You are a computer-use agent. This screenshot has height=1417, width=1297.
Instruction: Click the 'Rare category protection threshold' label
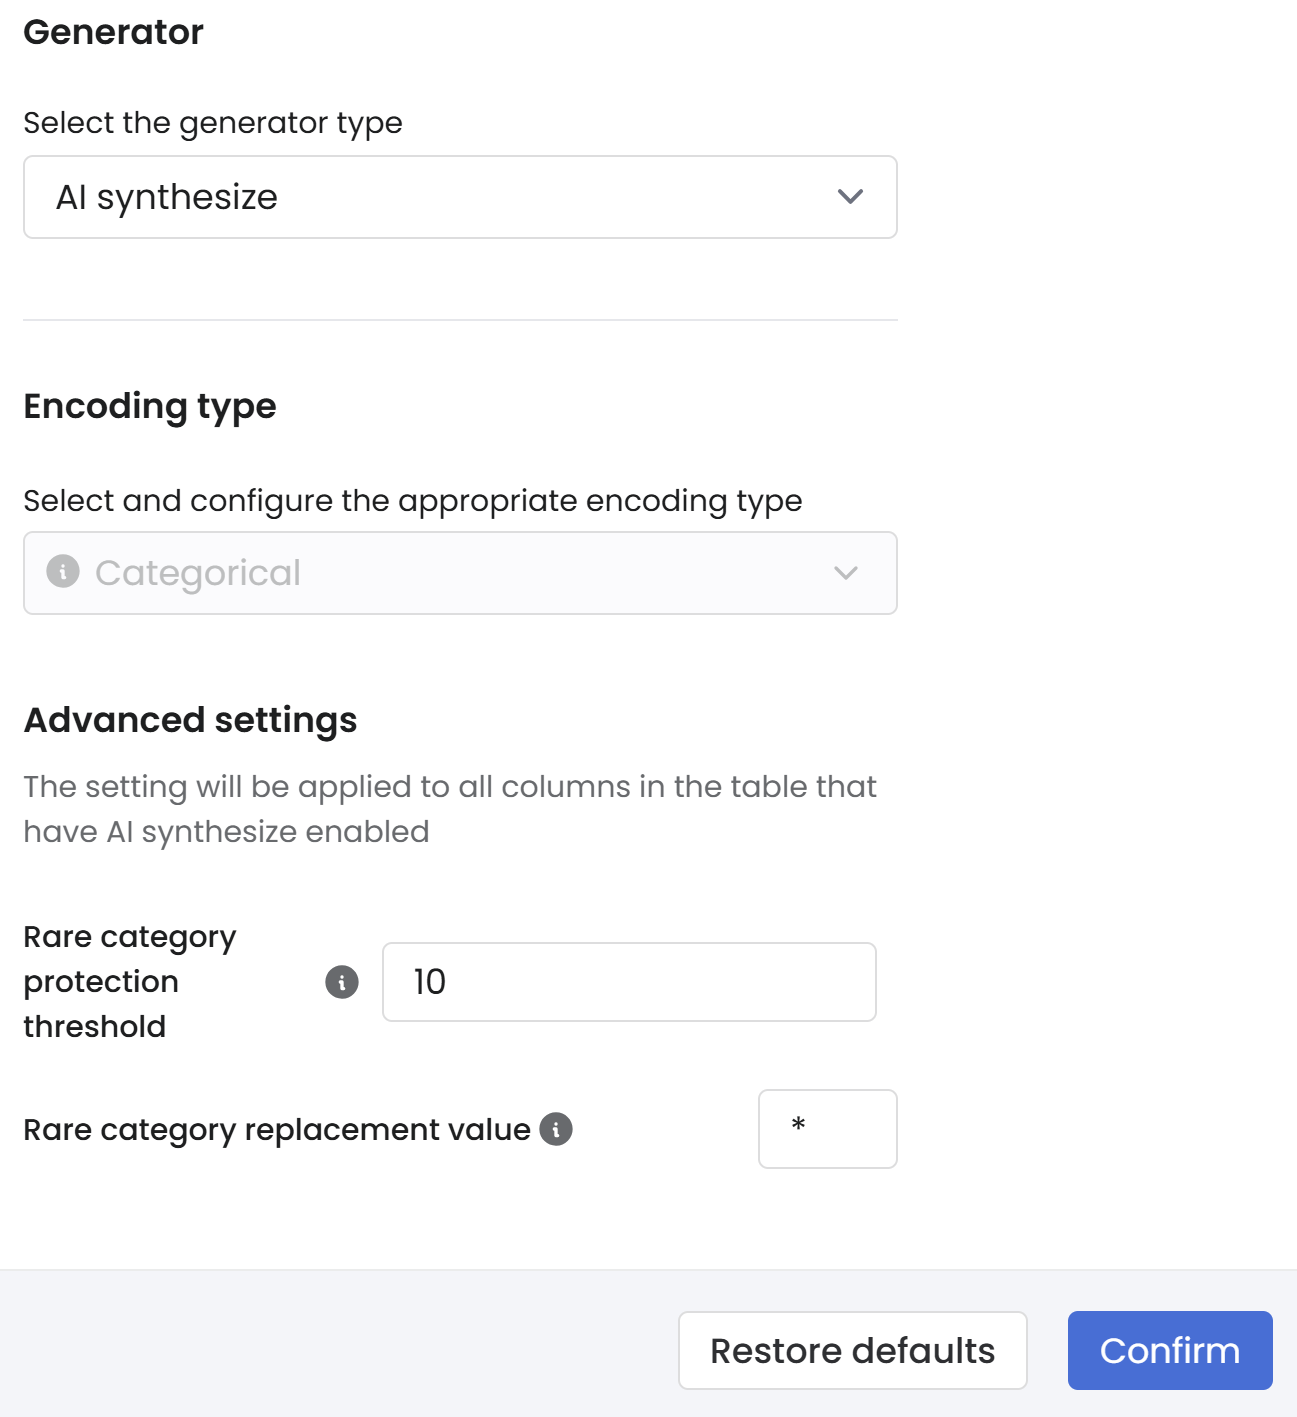(x=129, y=981)
